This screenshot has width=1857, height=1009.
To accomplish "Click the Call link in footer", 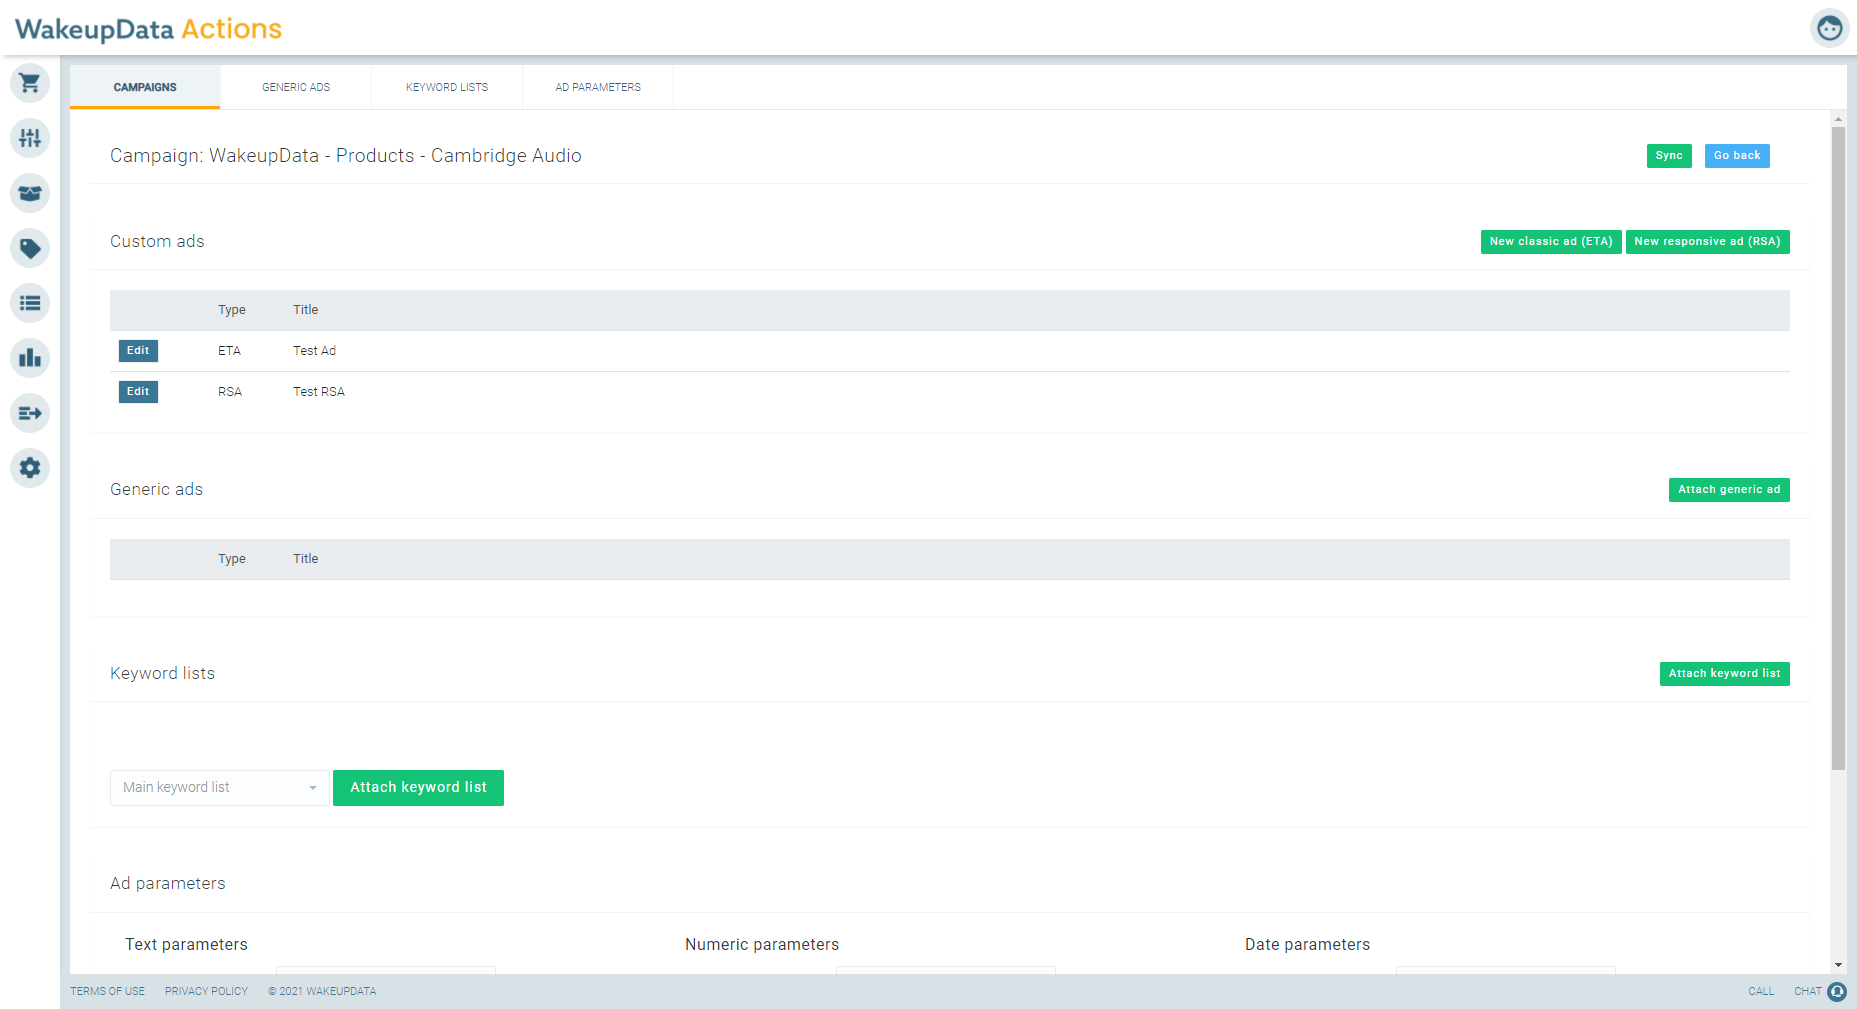I will (x=1761, y=991).
